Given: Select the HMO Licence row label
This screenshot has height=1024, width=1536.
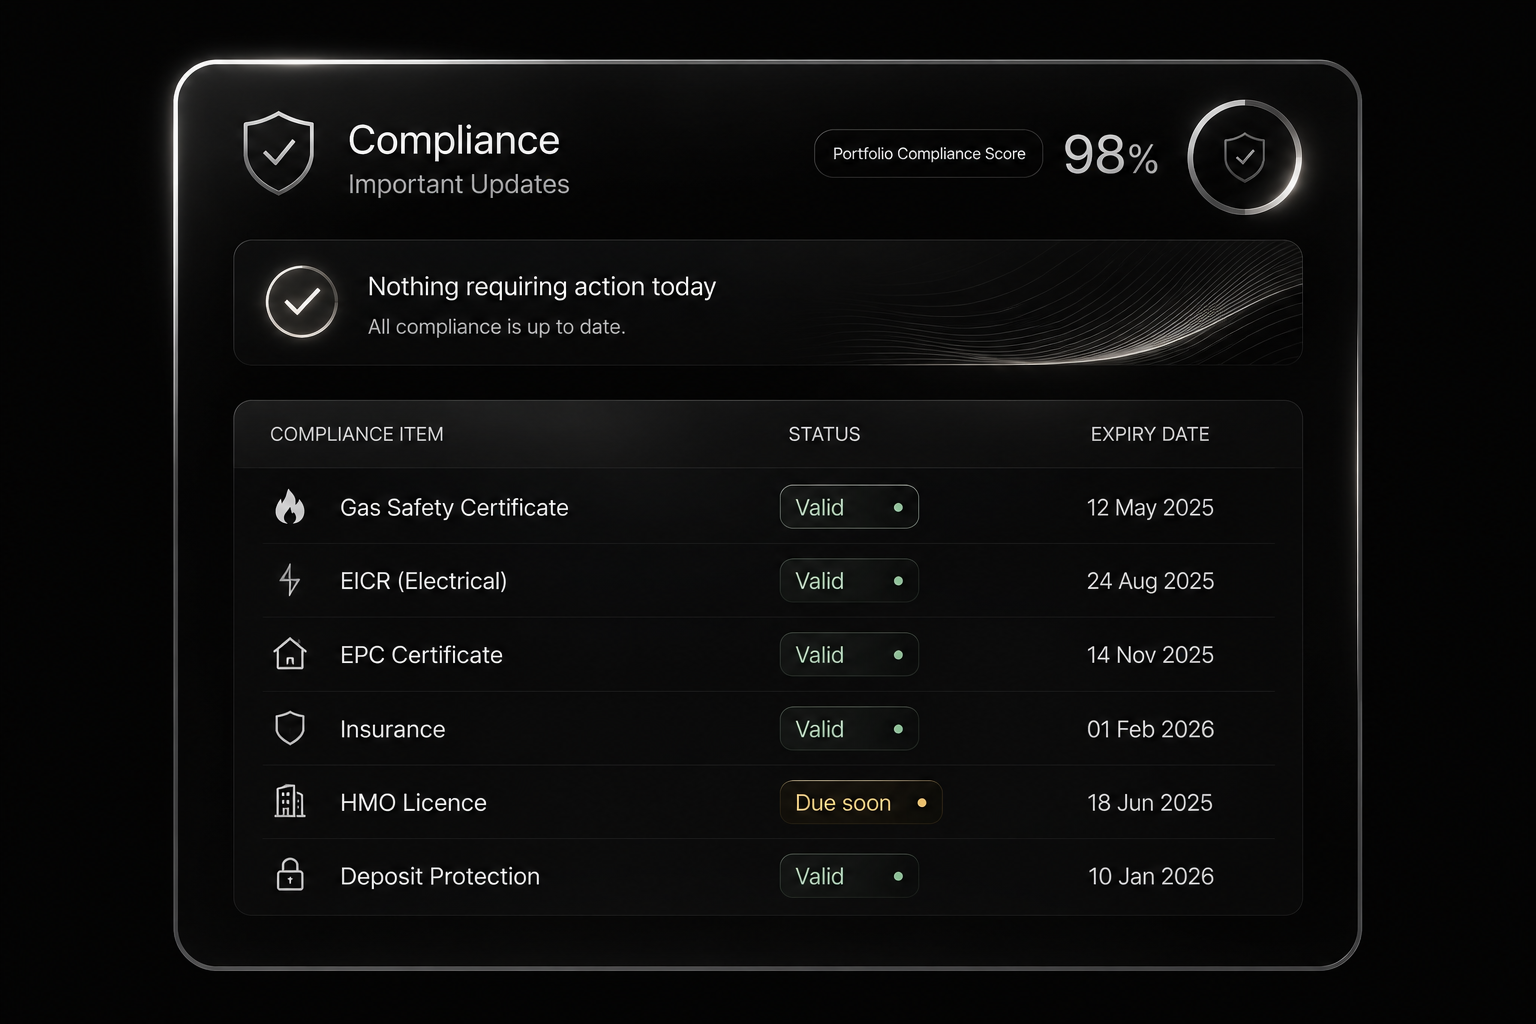Looking at the screenshot, I should (x=413, y=802).
